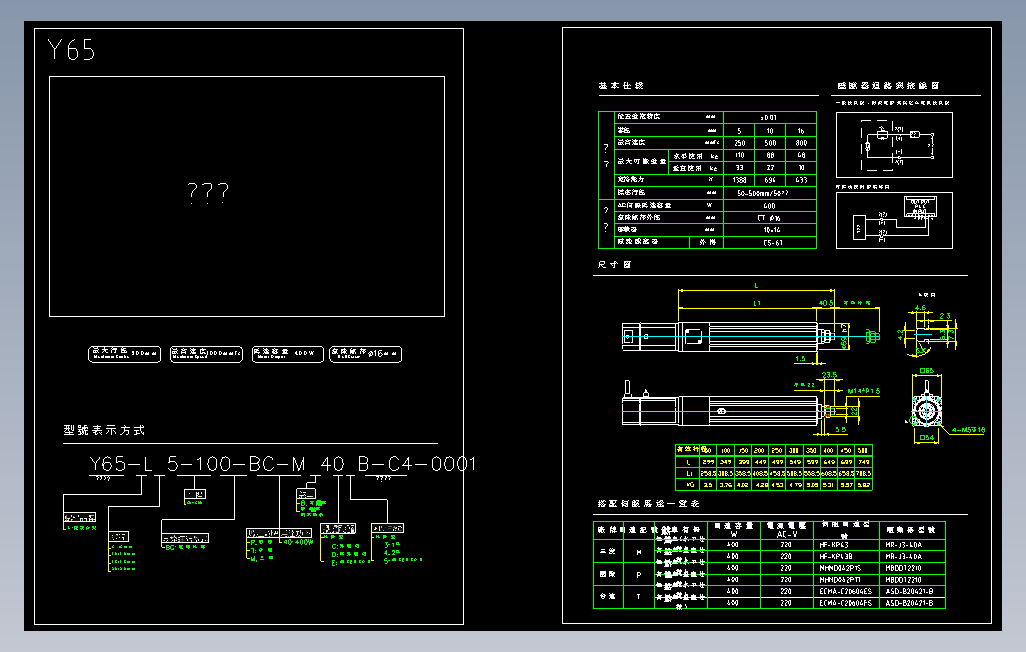
Task: Select the Y65-L model code text
Action: pyautogui.click(x=121, y=463)
